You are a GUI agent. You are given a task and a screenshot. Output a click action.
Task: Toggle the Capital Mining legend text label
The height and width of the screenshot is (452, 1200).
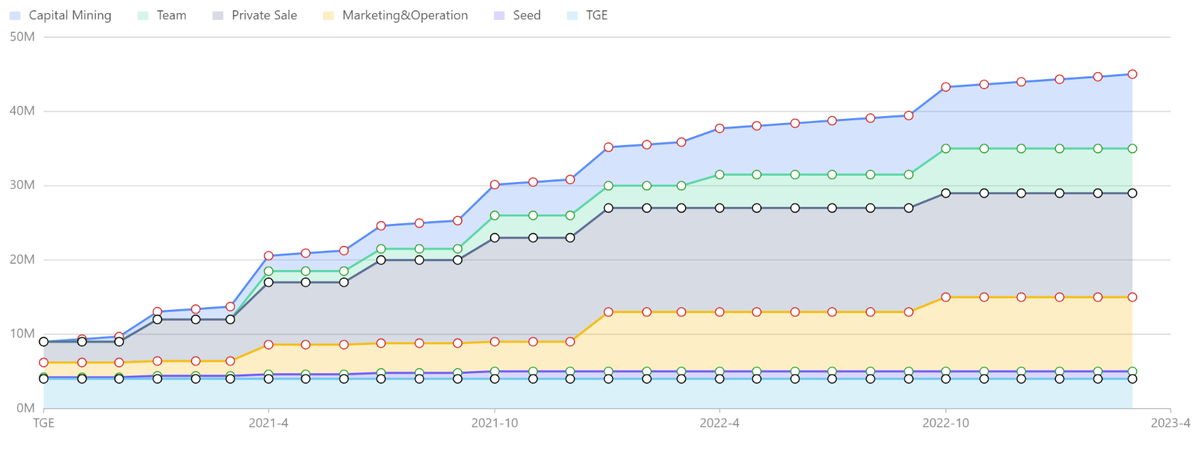point(70,16)
